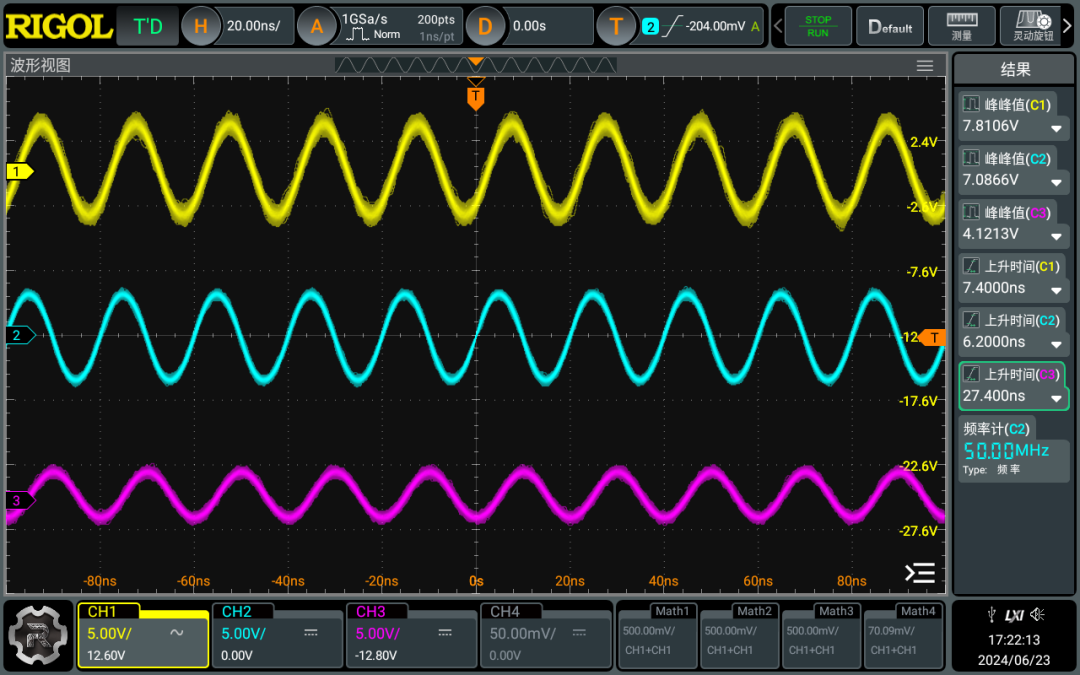Select the Math4 tab
Viewport: 1080px width, 675px height.
[918, 611]
